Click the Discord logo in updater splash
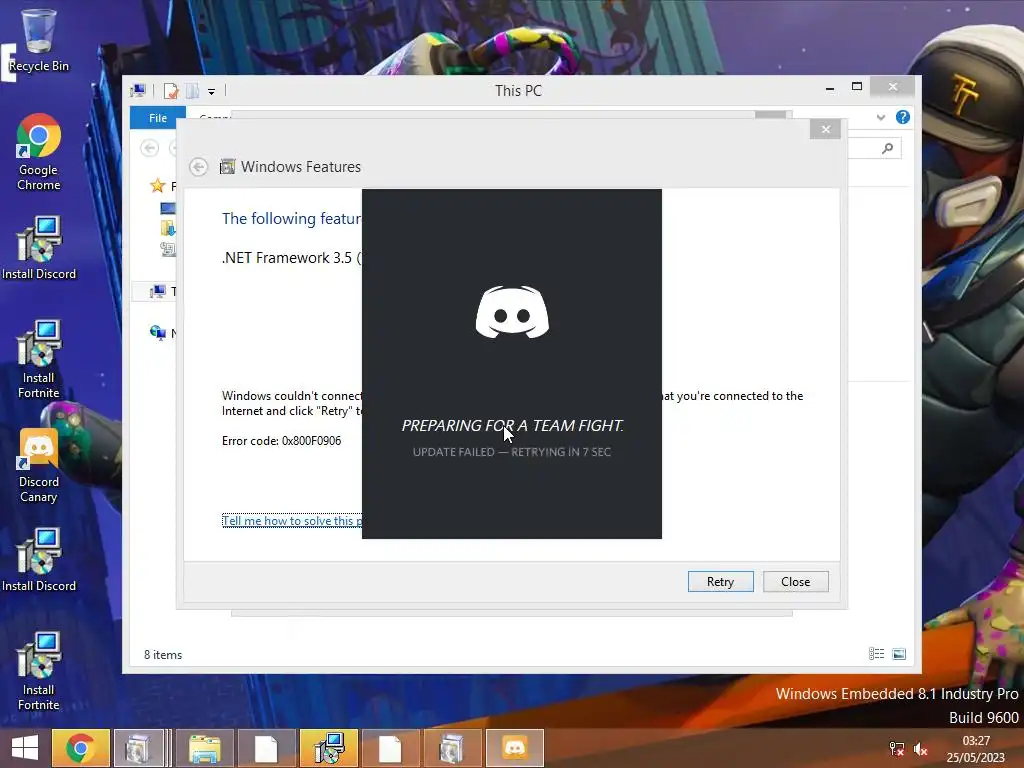The width and height of the screenshot is (1024, 768). click(512, 312)
